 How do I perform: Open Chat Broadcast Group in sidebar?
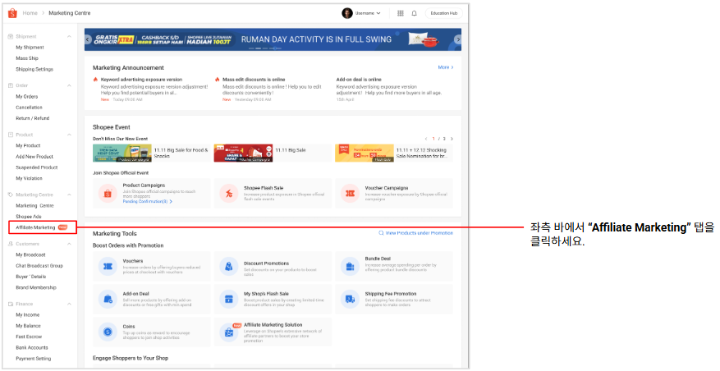[x=39, y=266]
